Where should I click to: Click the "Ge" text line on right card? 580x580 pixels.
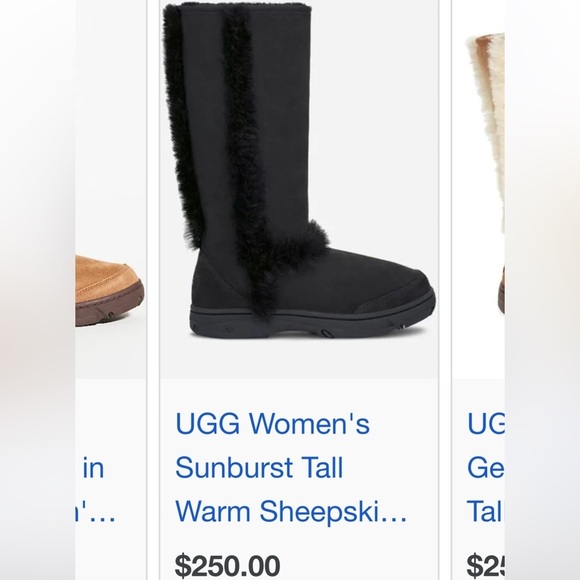[486, 468]
